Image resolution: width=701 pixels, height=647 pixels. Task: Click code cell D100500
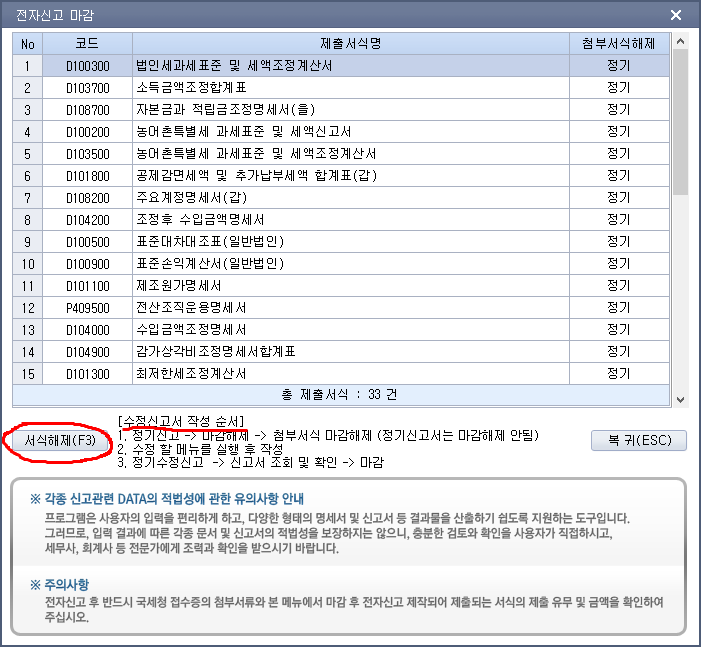[x=88, y=242]
